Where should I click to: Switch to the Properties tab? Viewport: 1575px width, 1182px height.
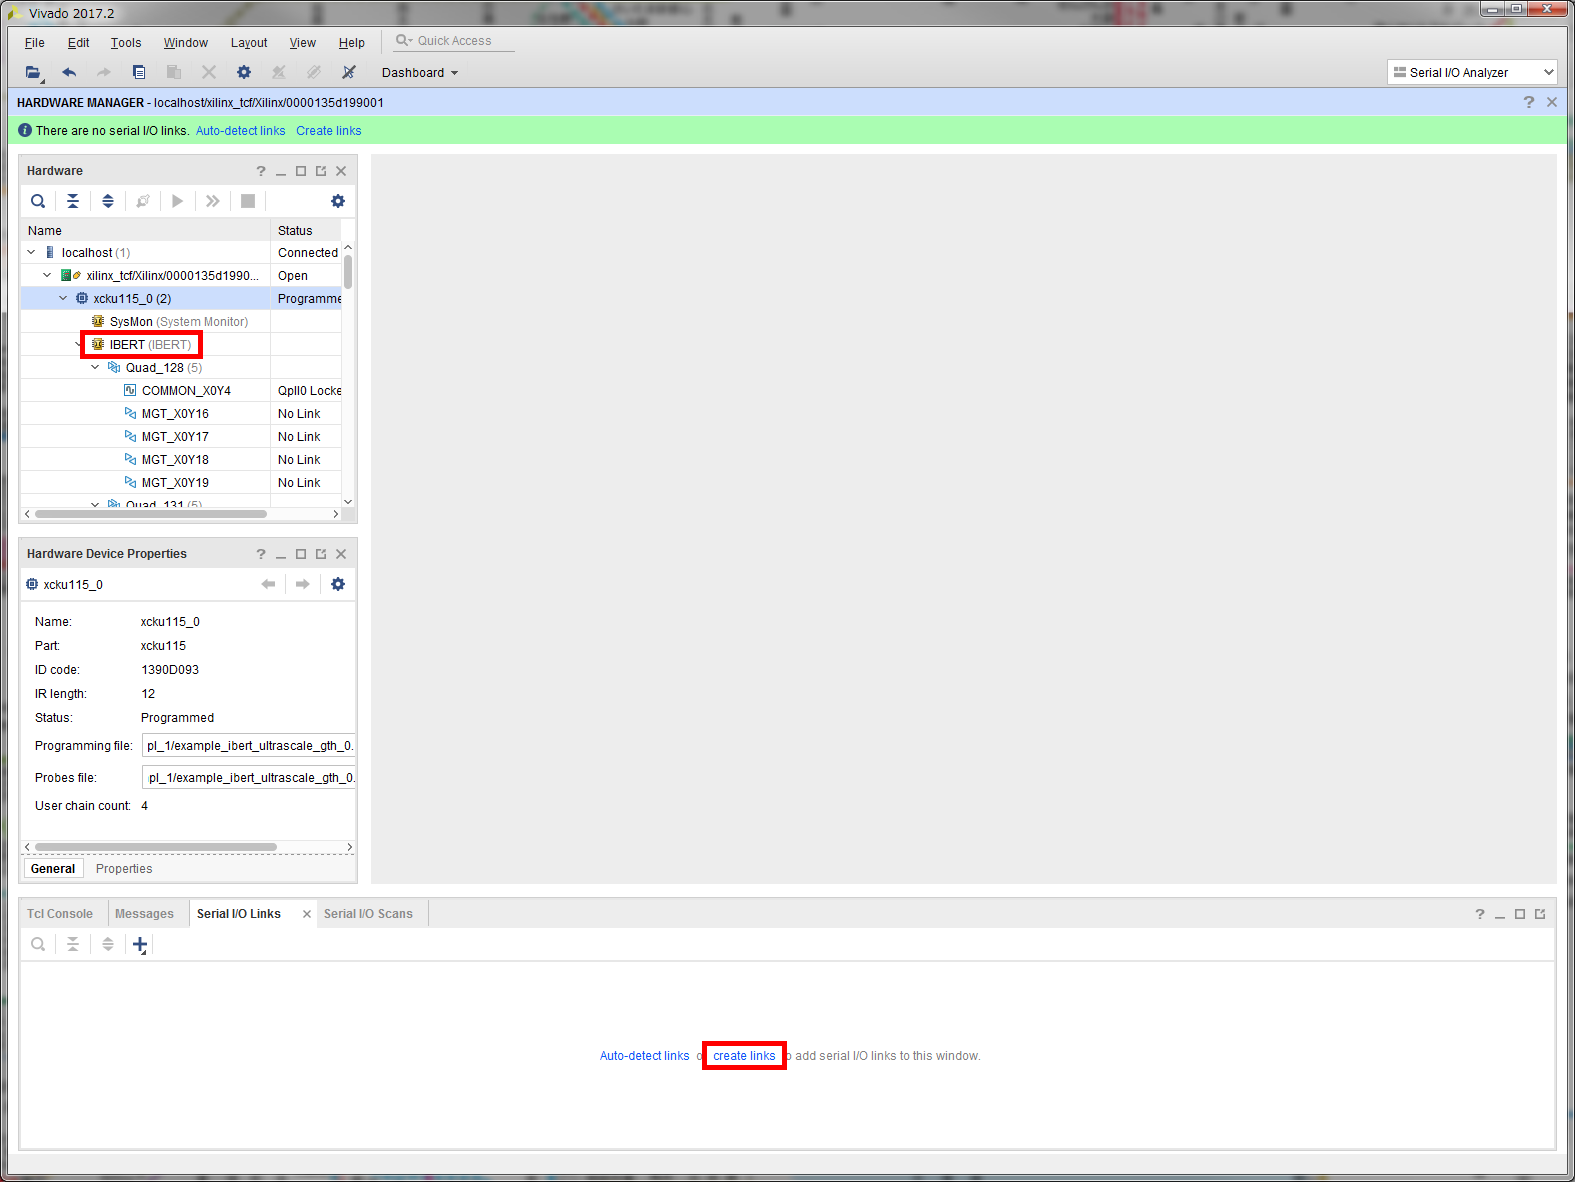(124, 869)
